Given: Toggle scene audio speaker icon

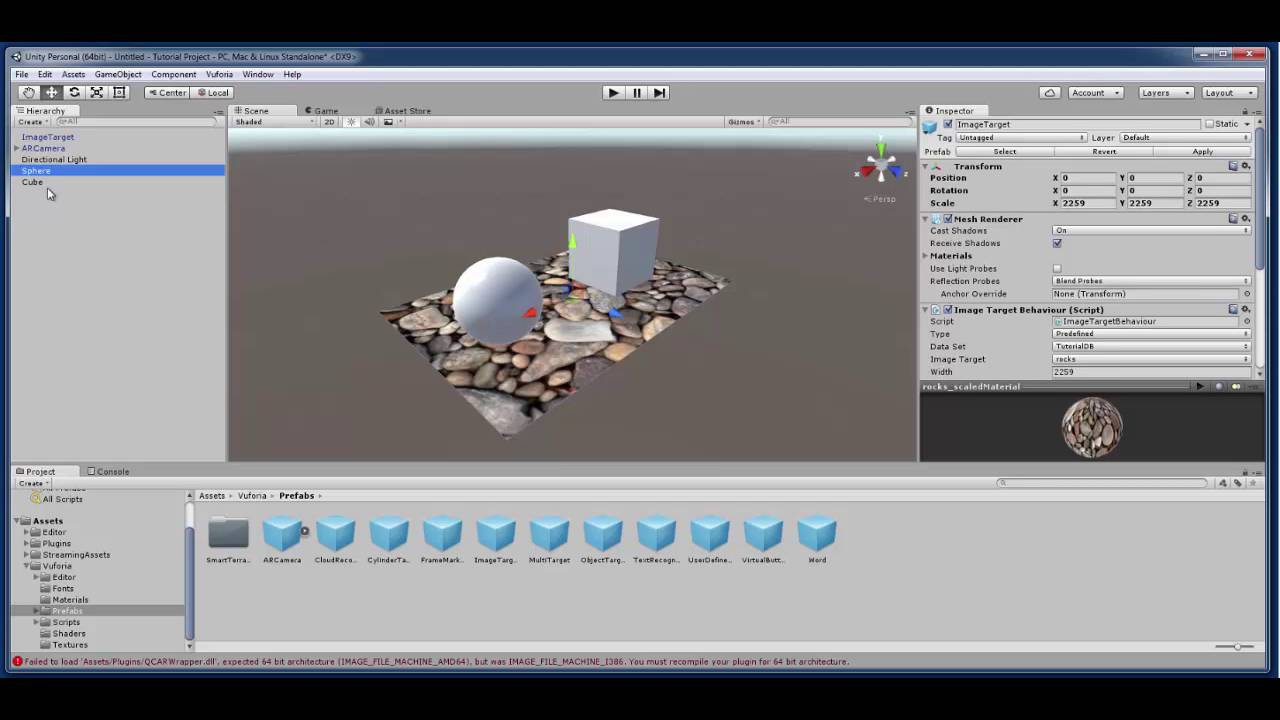Looking at the screenshot, I should coord(369,122).
